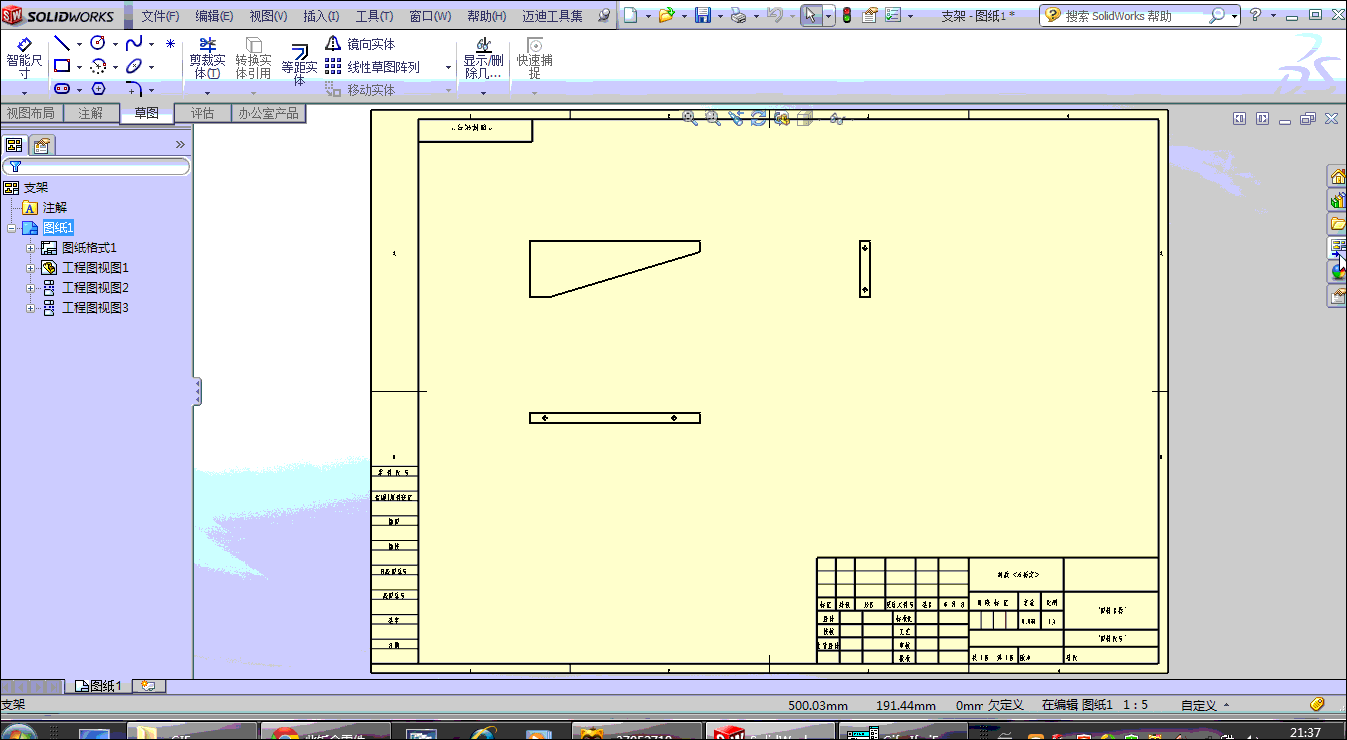Open the 工具(T) menu

click(375, 16)
